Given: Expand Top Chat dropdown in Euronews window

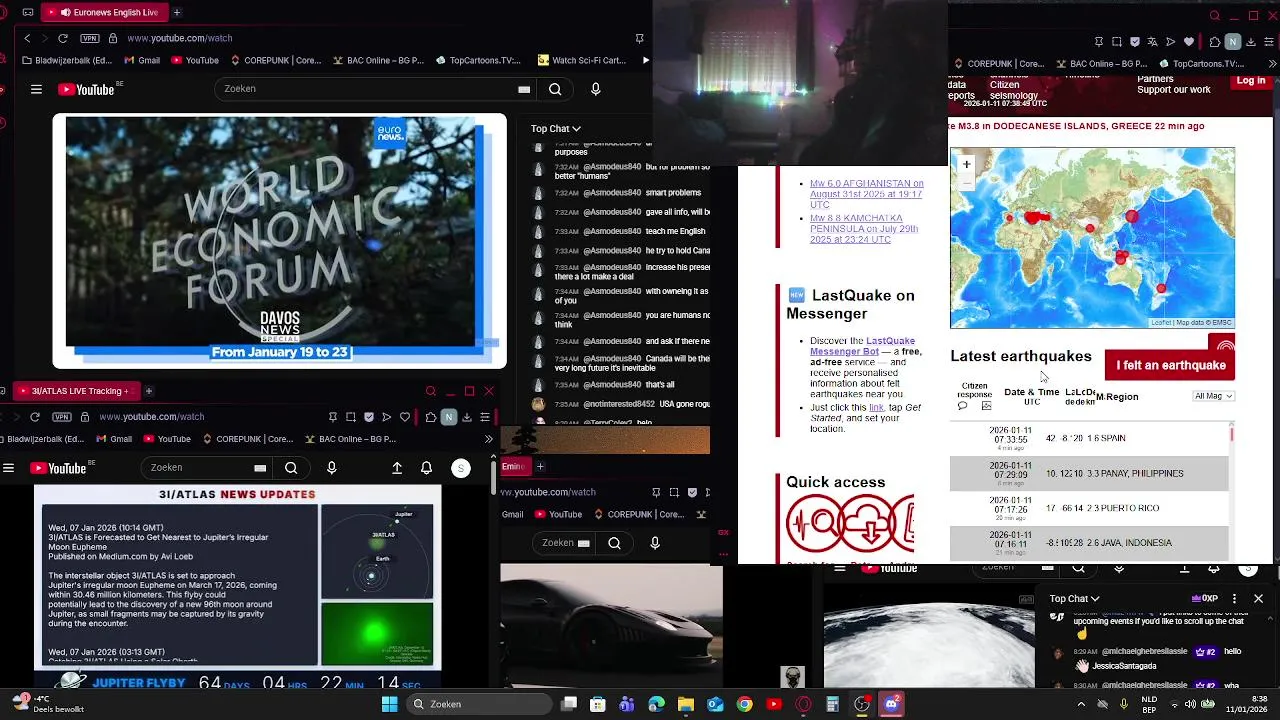Looking at the screenshot, I should (x=556, y=128).
